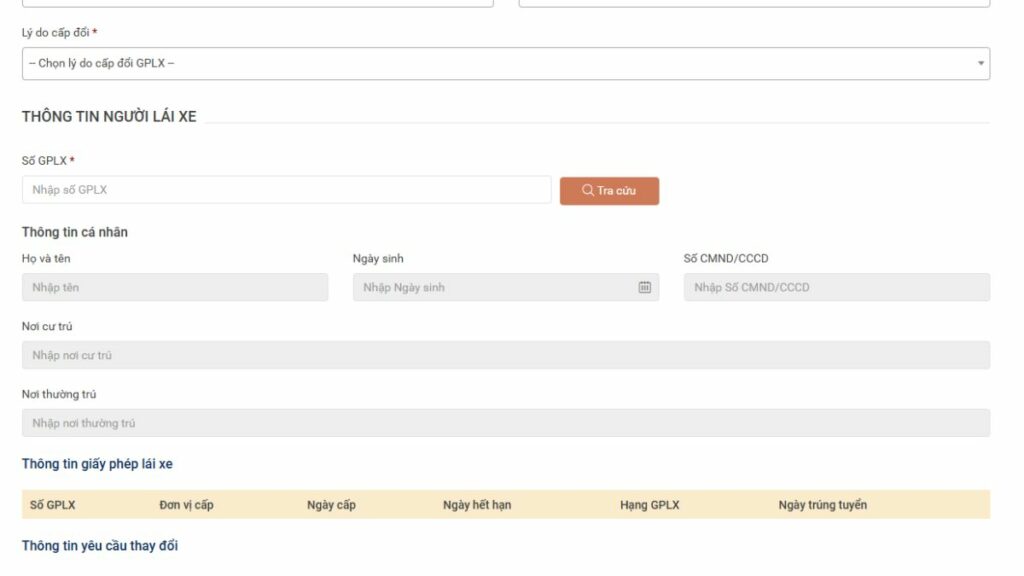The height and width of the screenshot is (576, 1024).
Task: Click the 'Nhập tên' text field
Action: pos(175,287)
